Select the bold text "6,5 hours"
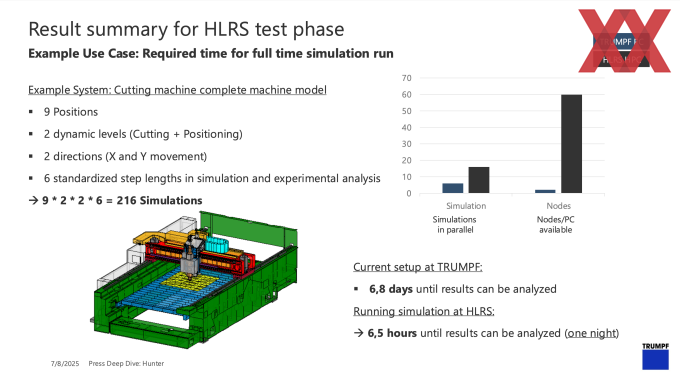 tap(392, 333)
